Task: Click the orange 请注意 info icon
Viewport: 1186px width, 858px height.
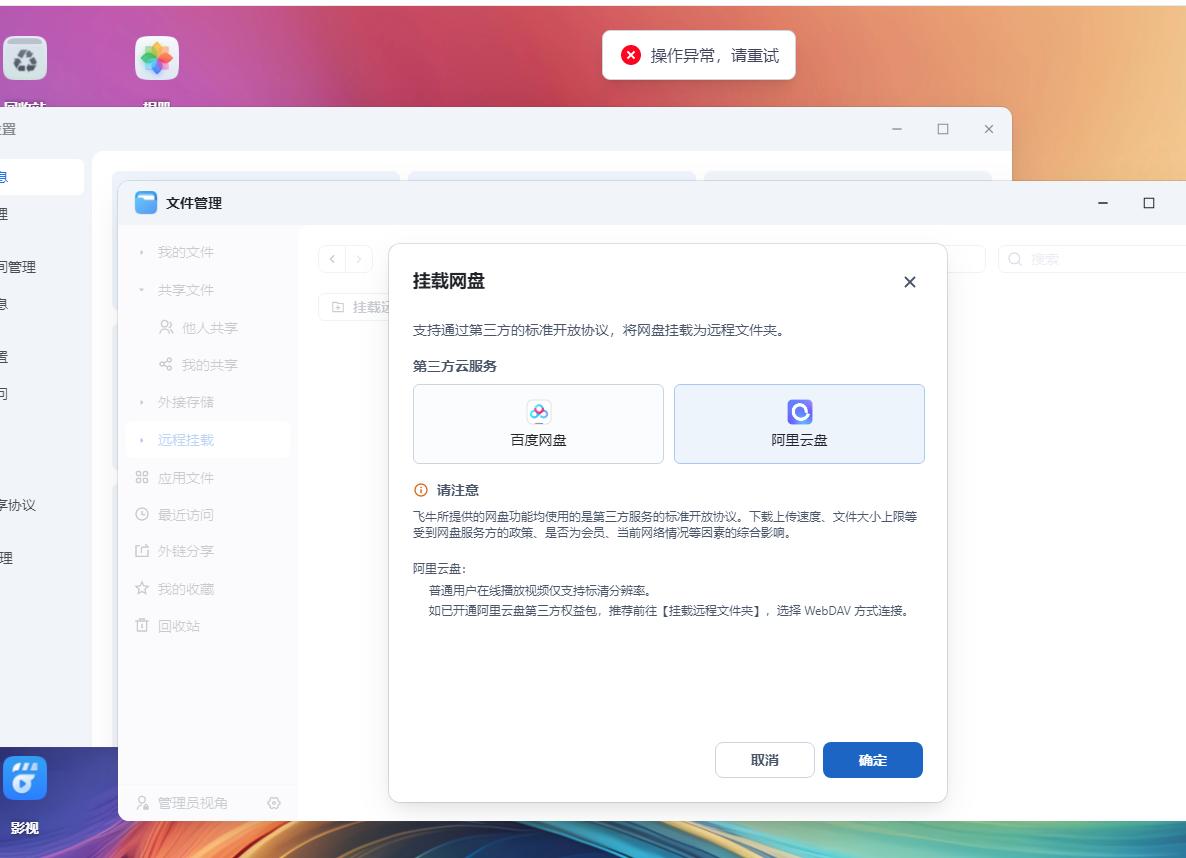Action: click(421, 490)
